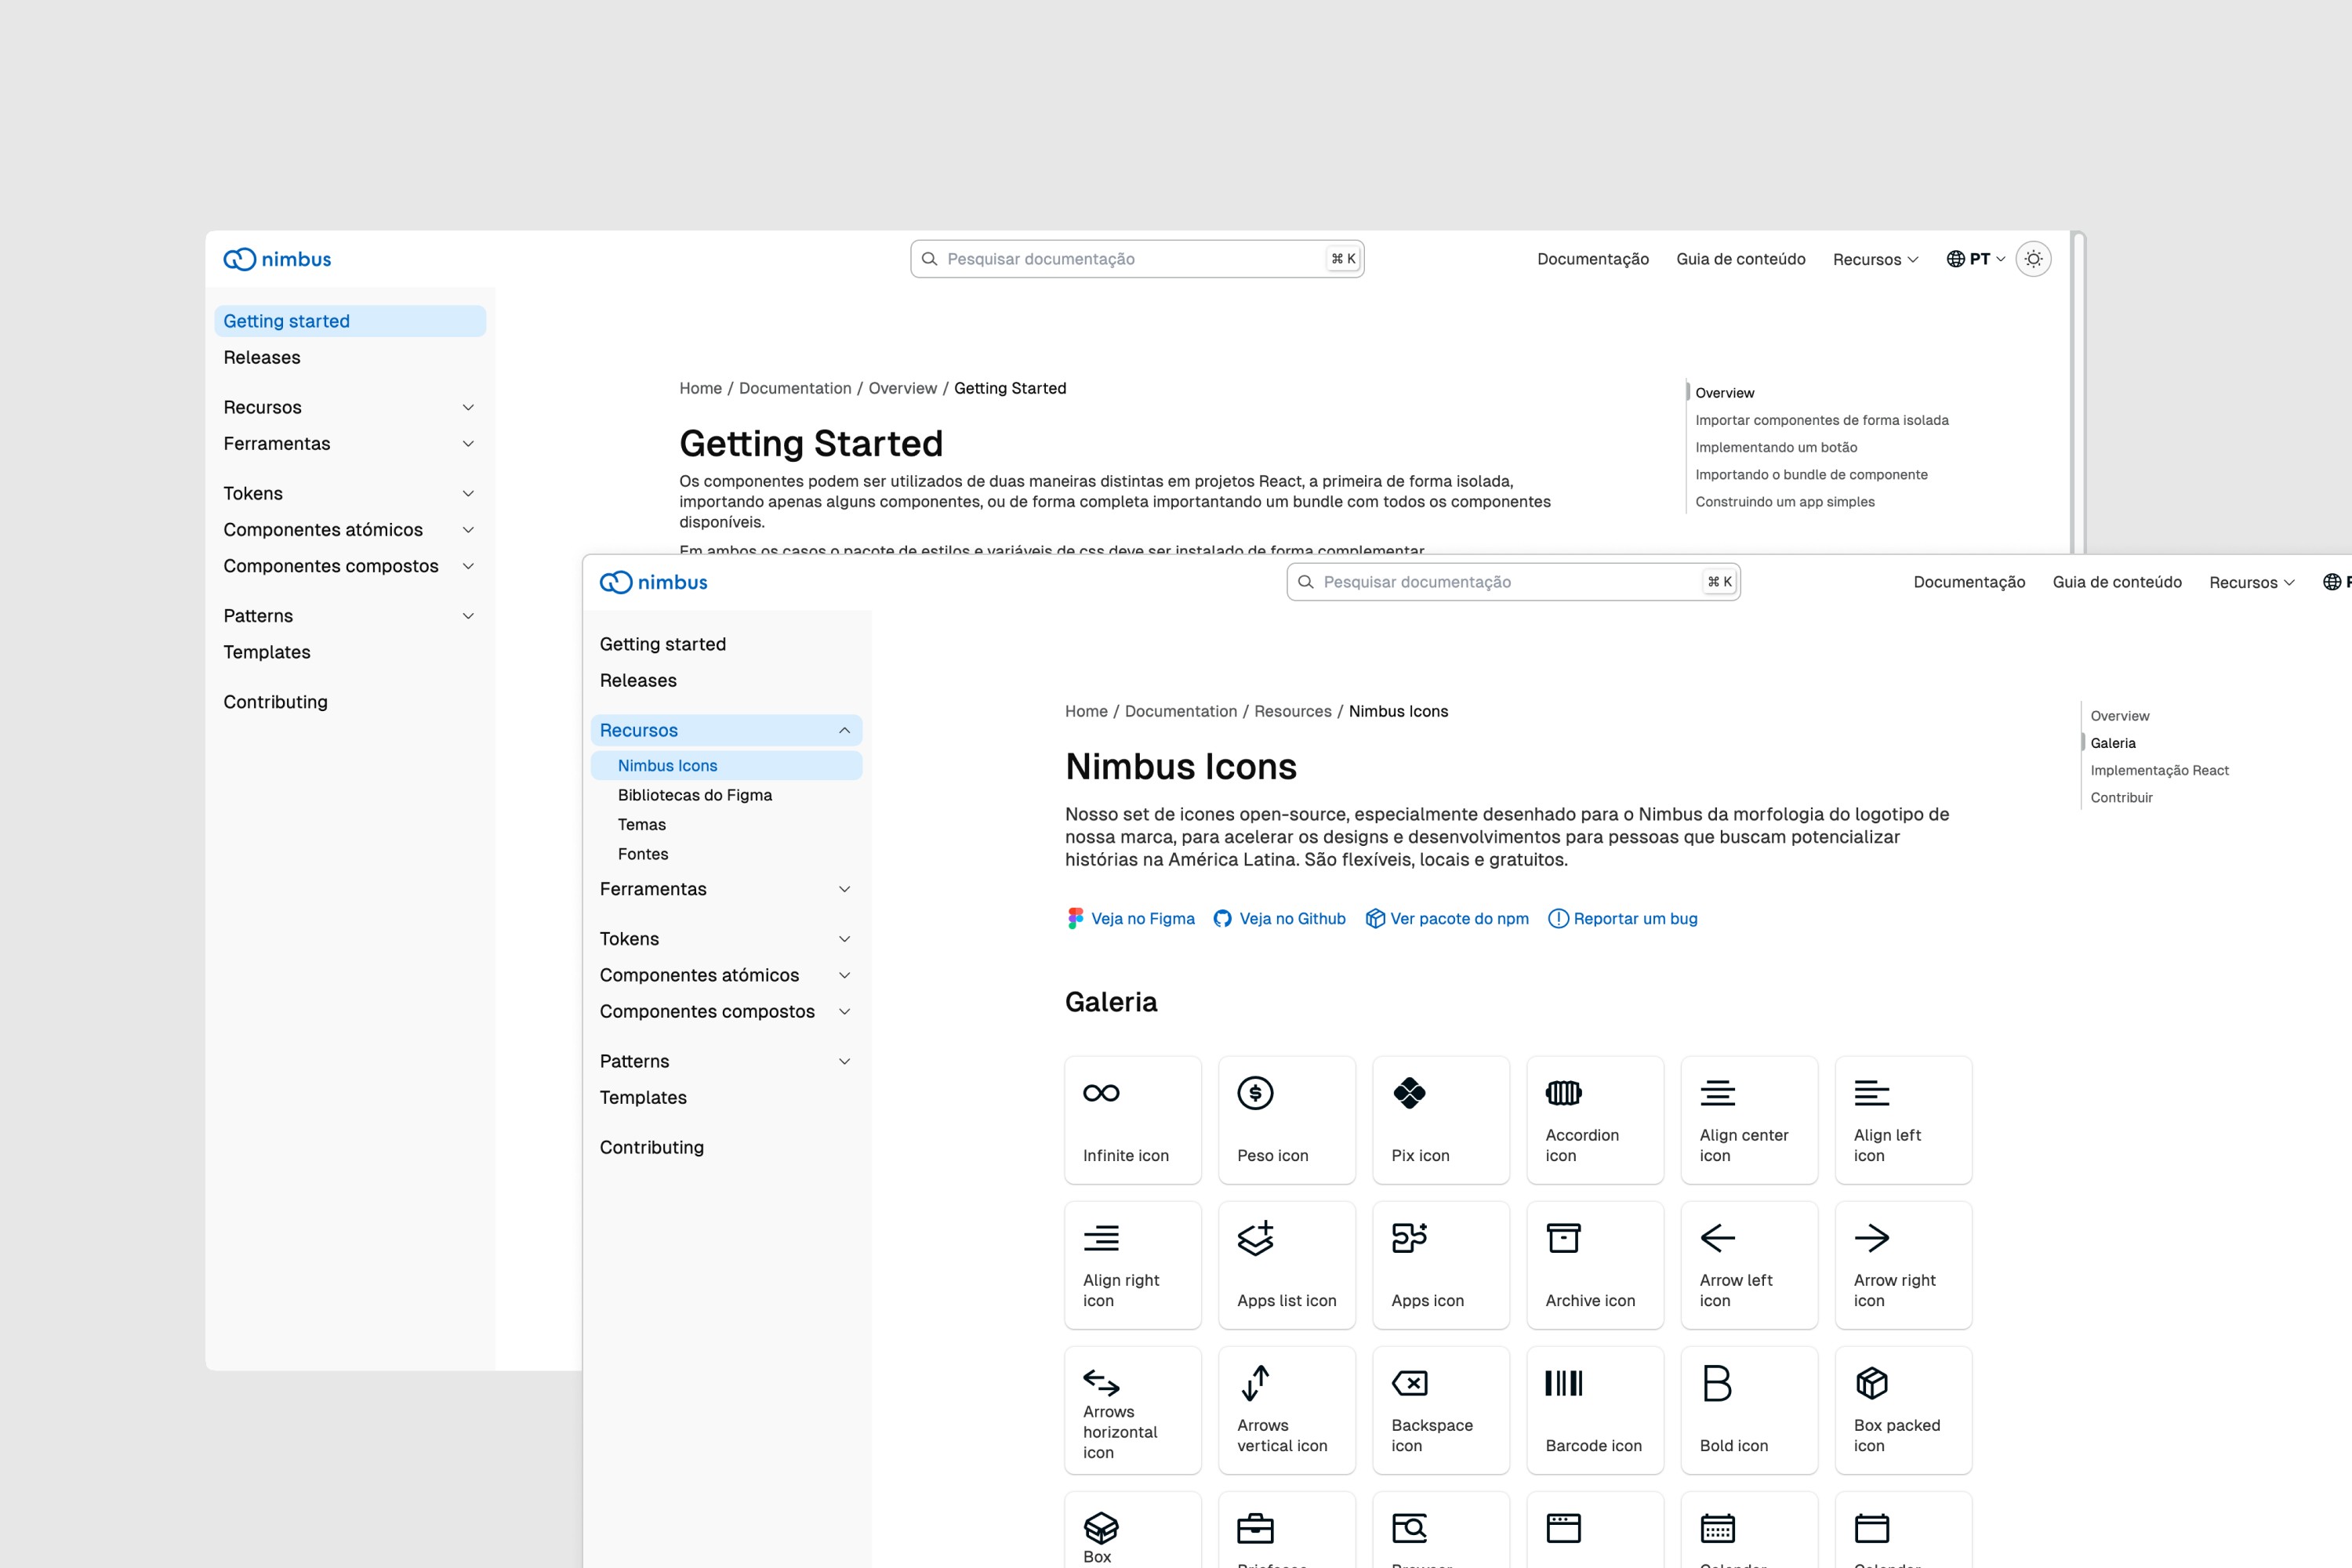
Task: Focus search field in front window
Action: click(1513, 582)
